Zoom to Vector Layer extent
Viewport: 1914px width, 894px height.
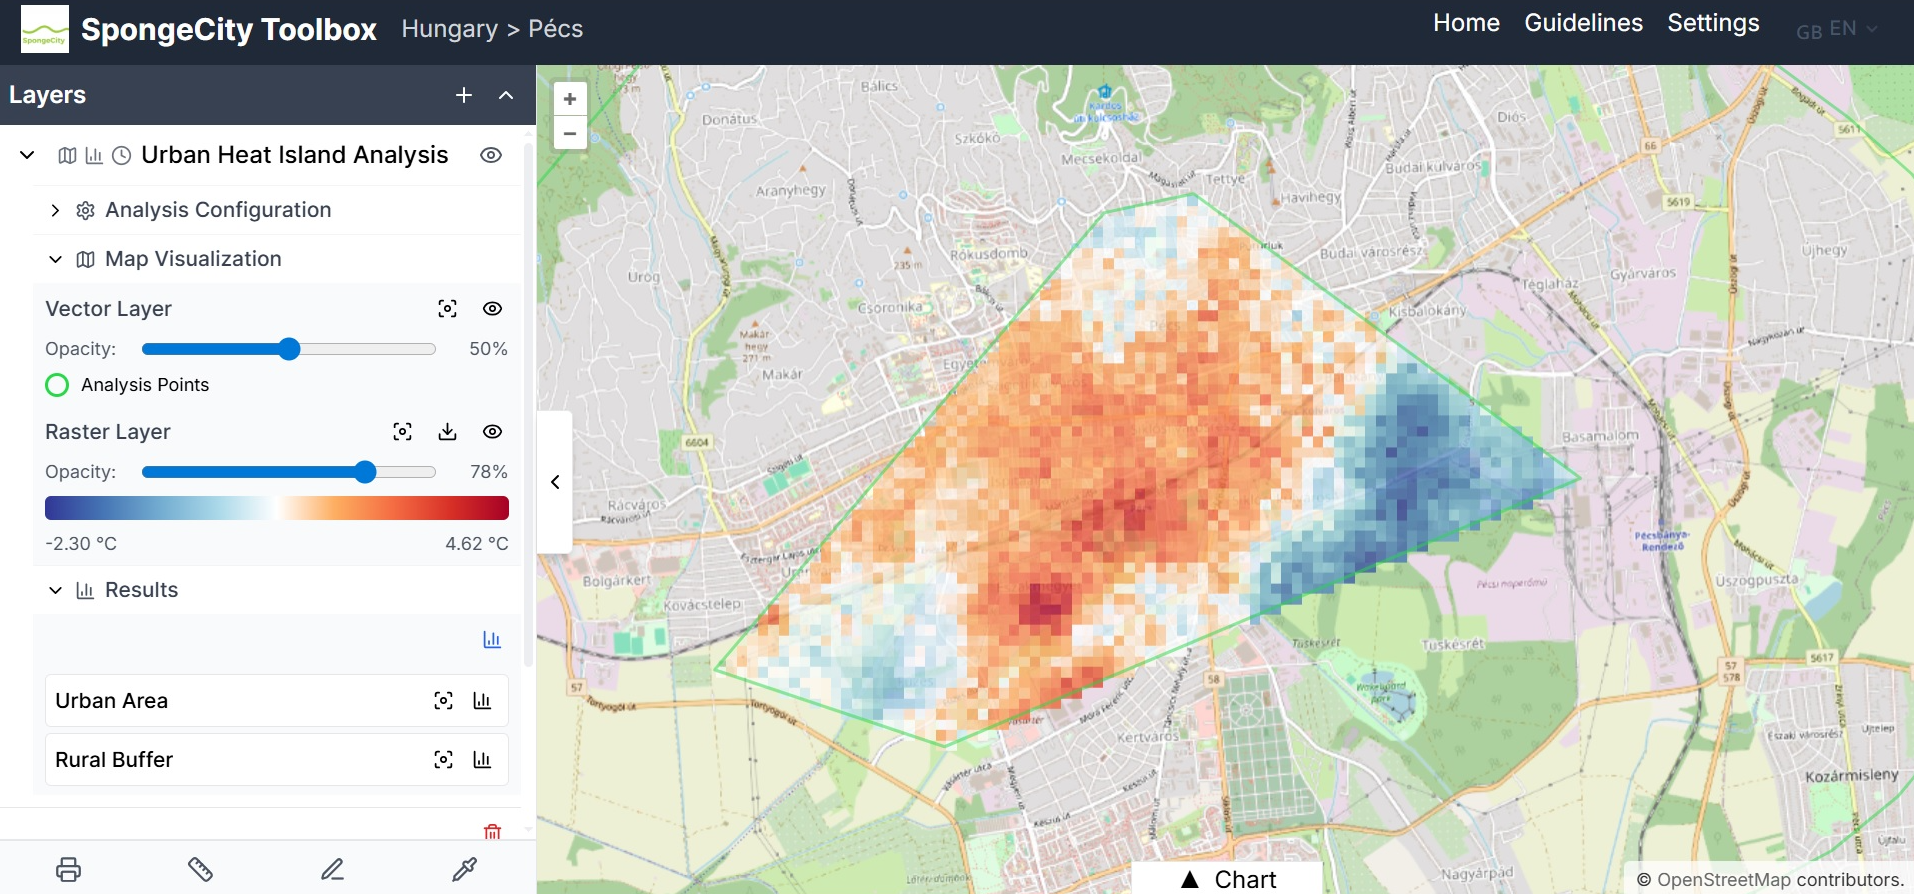tap(447, 309)
